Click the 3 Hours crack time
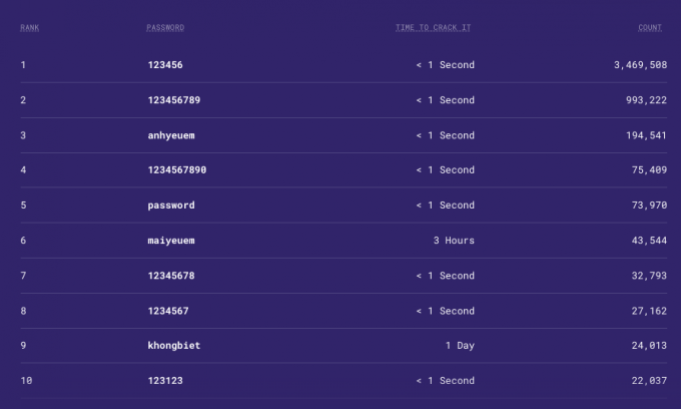Screen dimensions: 681x409 [x=454, y=241]
